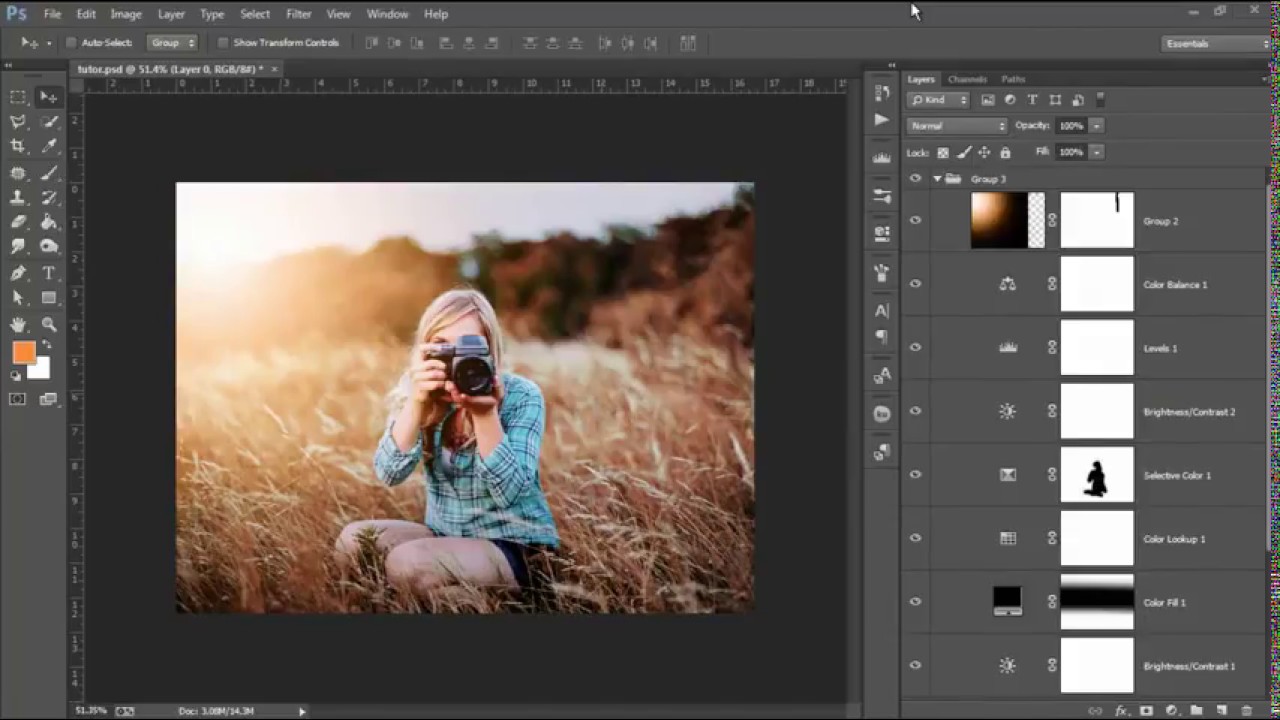This screenshot has height=720, width=1280.
Task: Select the Eraser tool
Action: point(18,222)
